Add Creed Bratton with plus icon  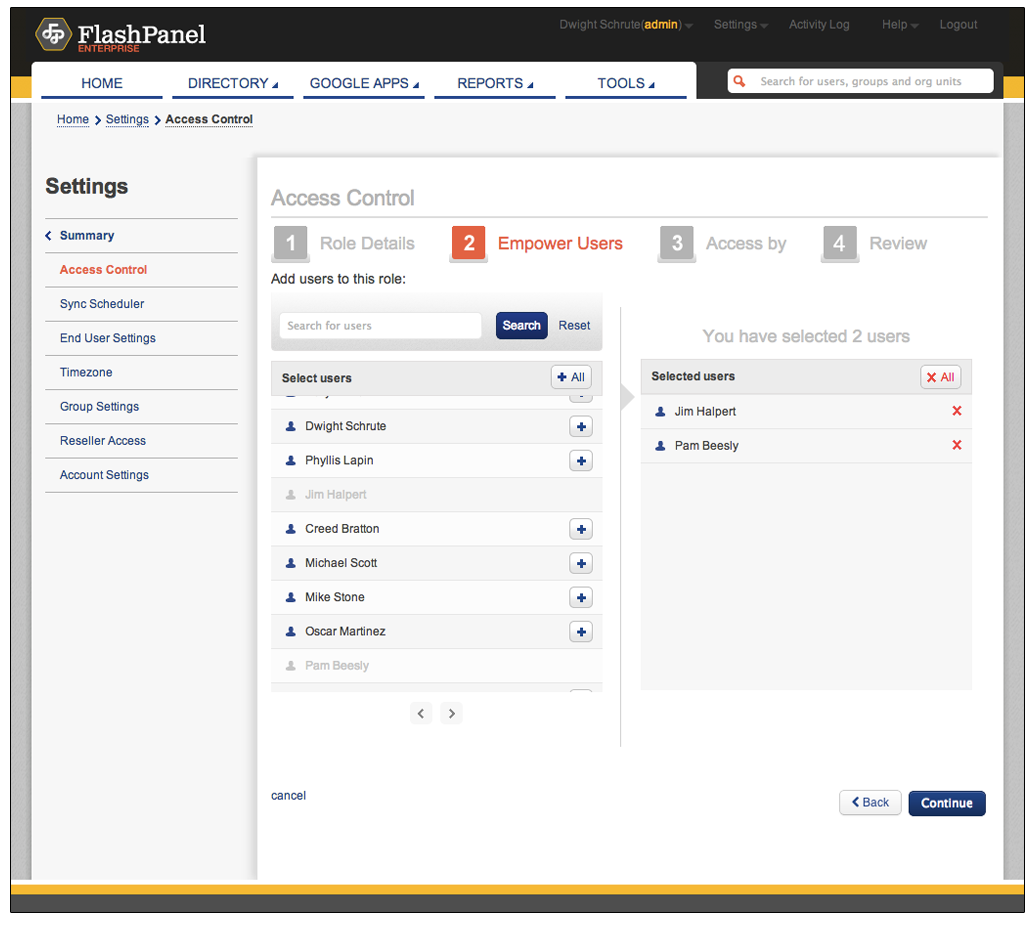point(580,529)
